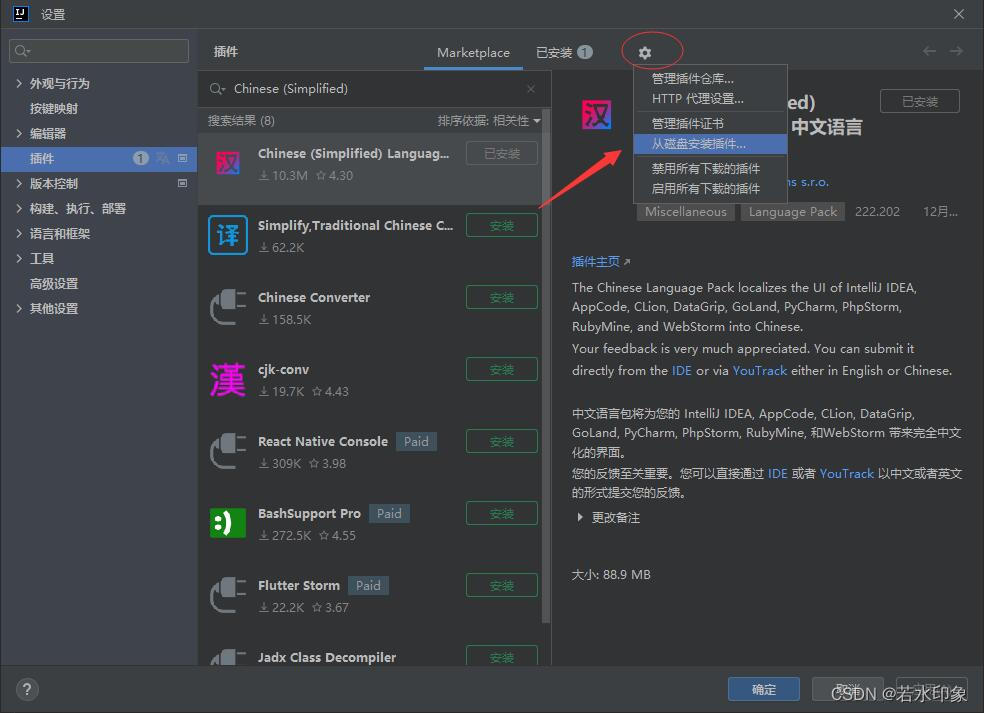Click the plugin list vertical scrollbar

click(546, 367)
